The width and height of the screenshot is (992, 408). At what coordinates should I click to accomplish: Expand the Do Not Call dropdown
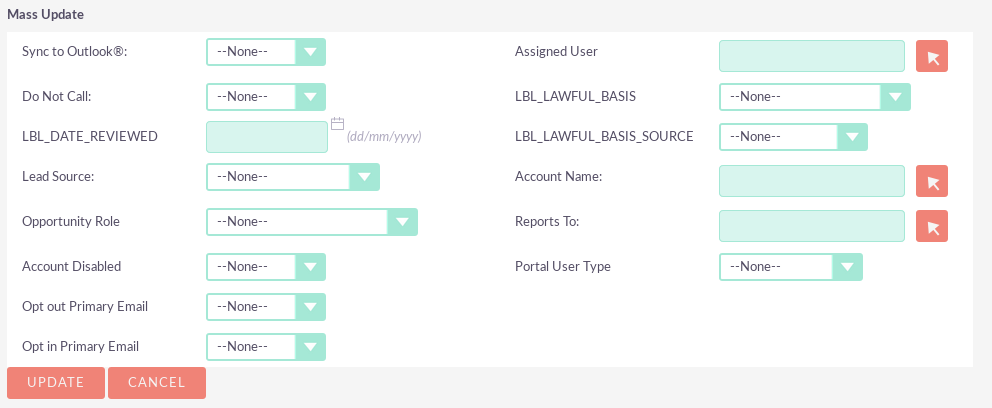pyautogui.click(x=266, y=97)
